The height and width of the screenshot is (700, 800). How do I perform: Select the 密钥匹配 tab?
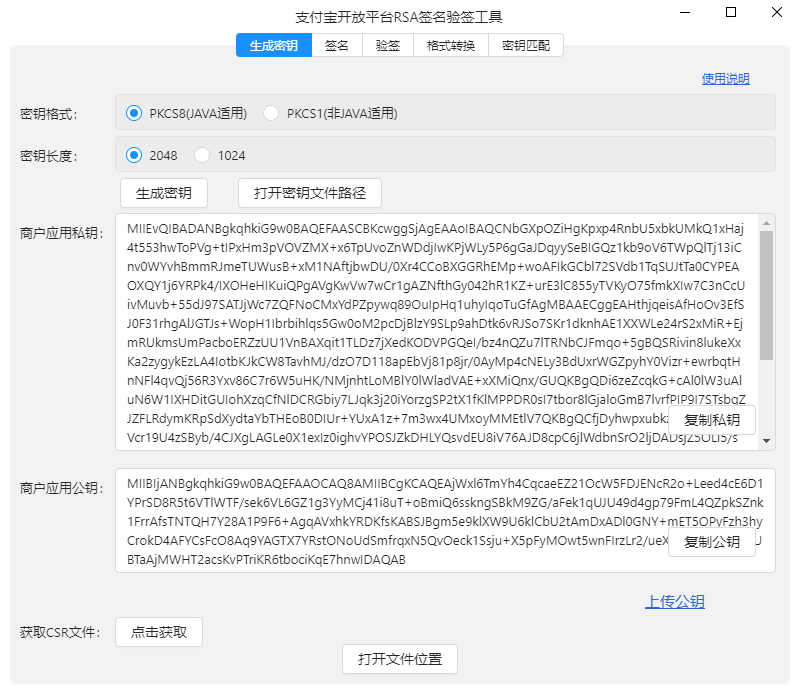tap(526, 45)
